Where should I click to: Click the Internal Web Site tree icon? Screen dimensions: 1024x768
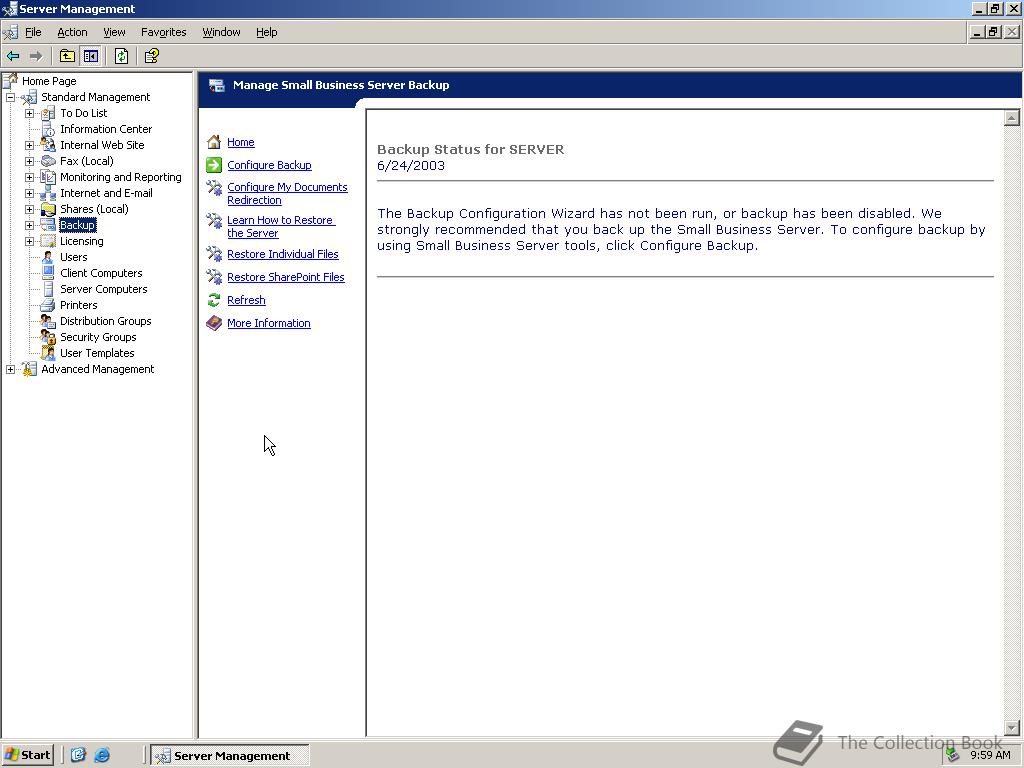pos(48,145)
